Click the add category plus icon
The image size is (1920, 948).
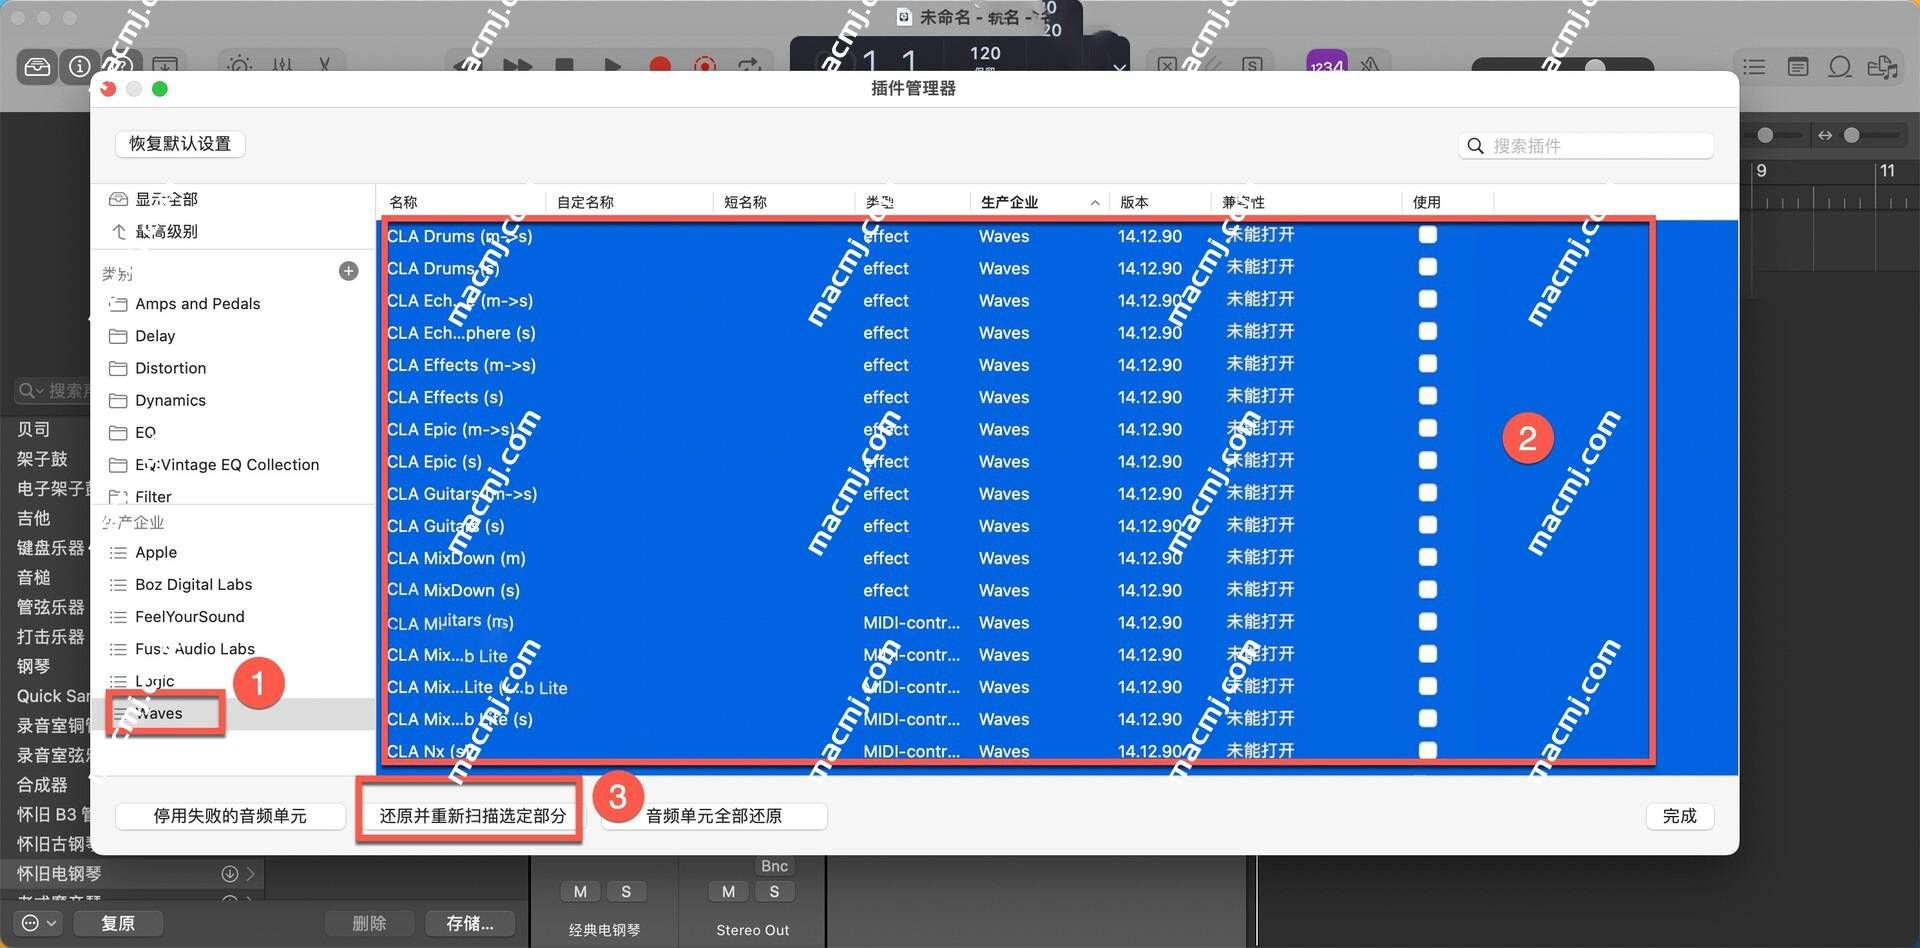click(349, 271)
